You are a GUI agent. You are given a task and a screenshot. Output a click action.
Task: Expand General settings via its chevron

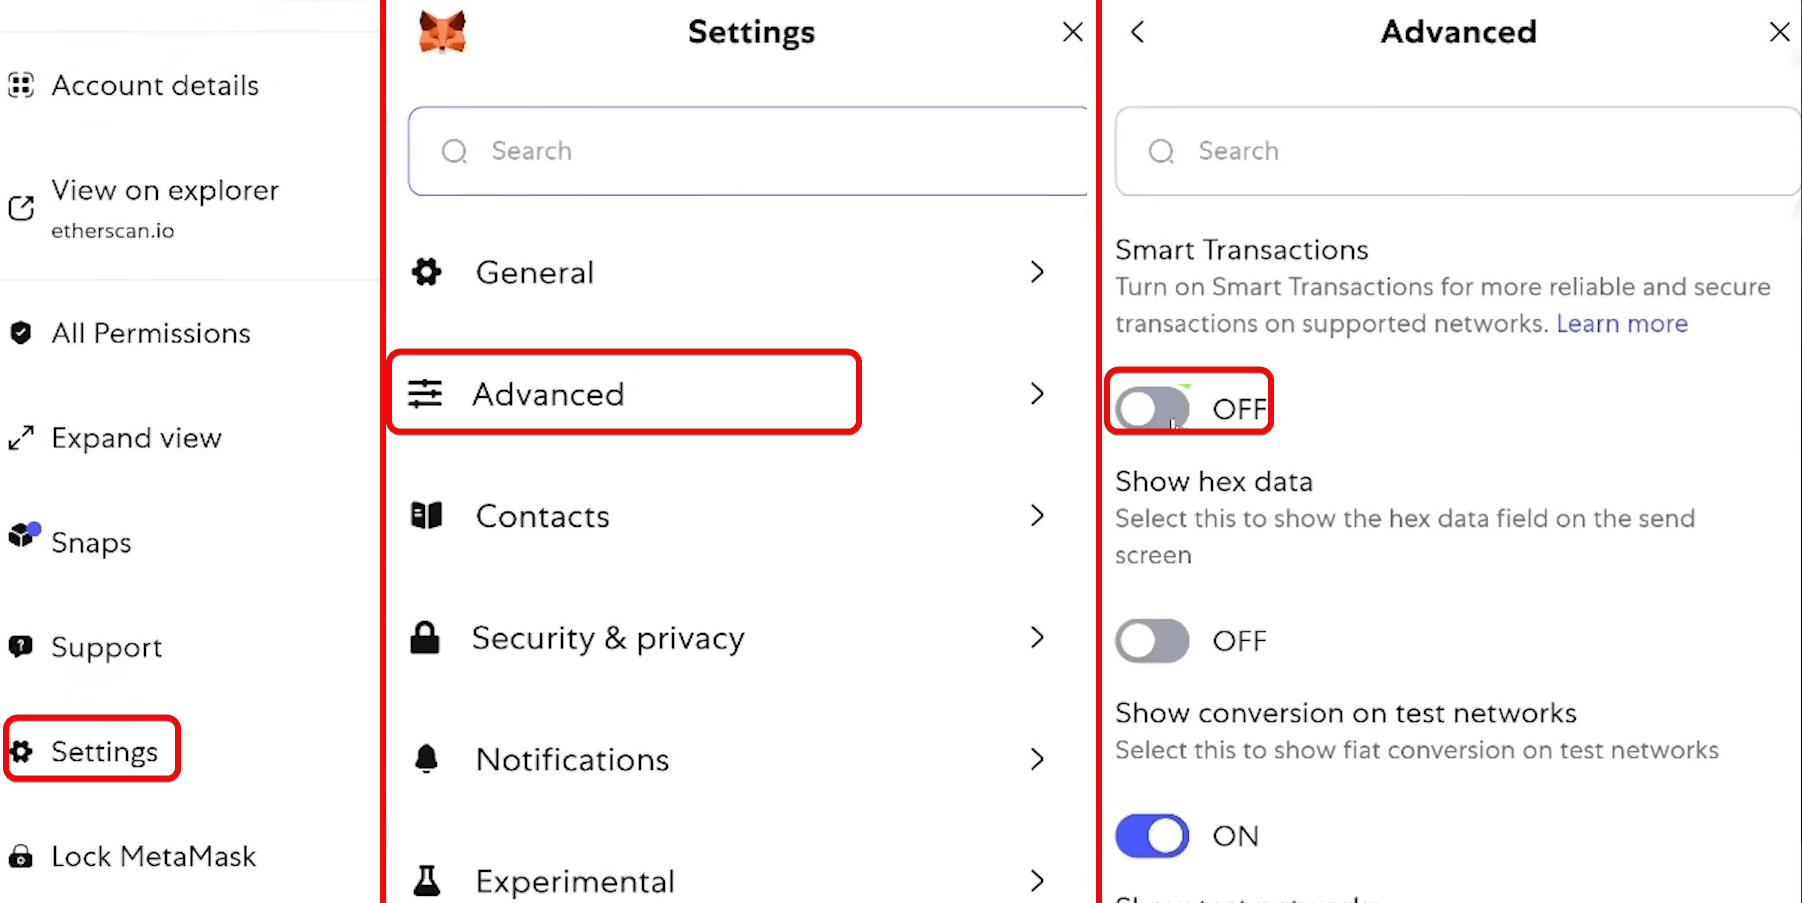click(1037, 272)
